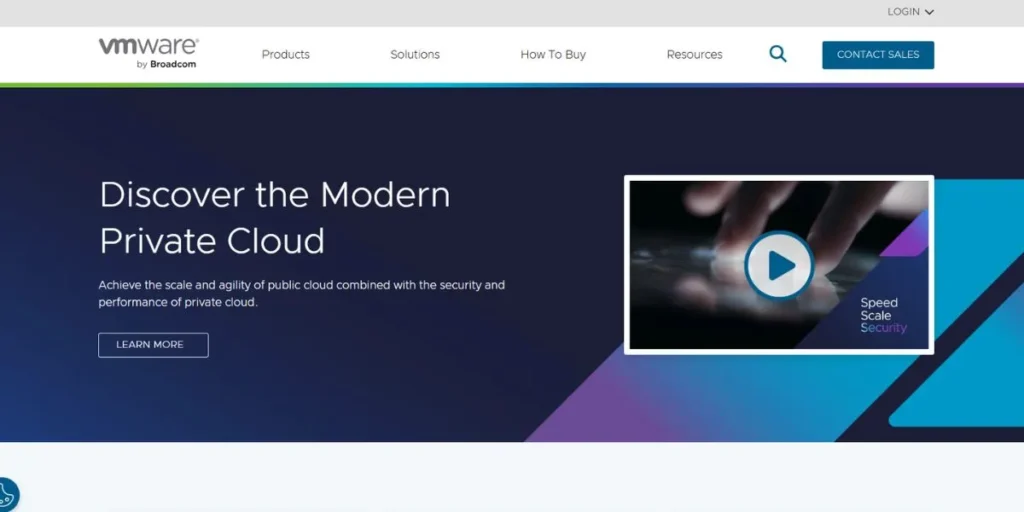1024x512 pixels.
Task: Click the 'Discover the Modern Private Cloud' heading
Action: pos(274,217)
